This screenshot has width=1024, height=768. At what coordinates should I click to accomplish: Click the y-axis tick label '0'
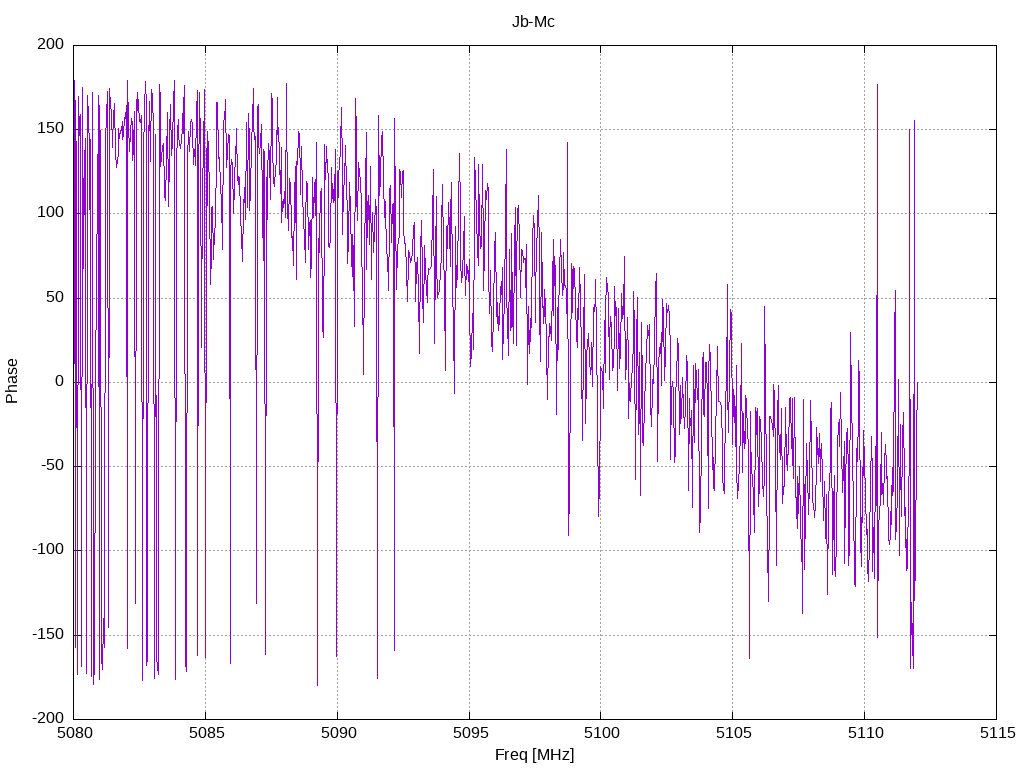pyautogui.click(x=60, y=381)
